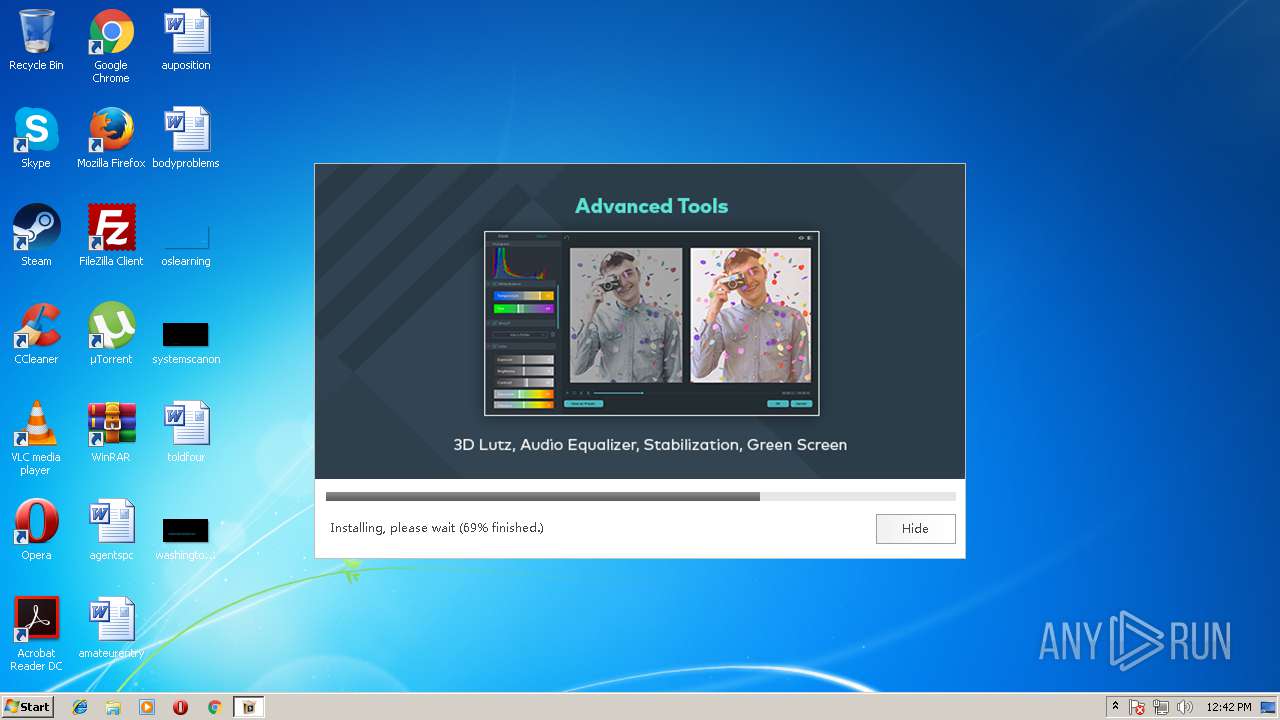Select the amateurentry Word document
Viewport: 1280px width, 720px height.
click(x=111, y=628)
